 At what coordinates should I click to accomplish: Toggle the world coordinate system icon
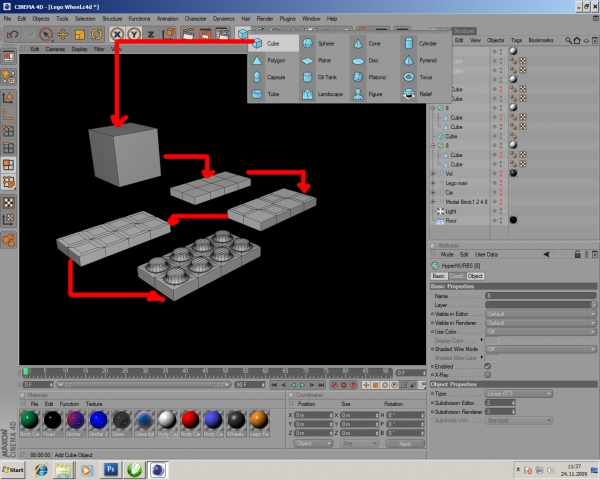pos(168,34)
